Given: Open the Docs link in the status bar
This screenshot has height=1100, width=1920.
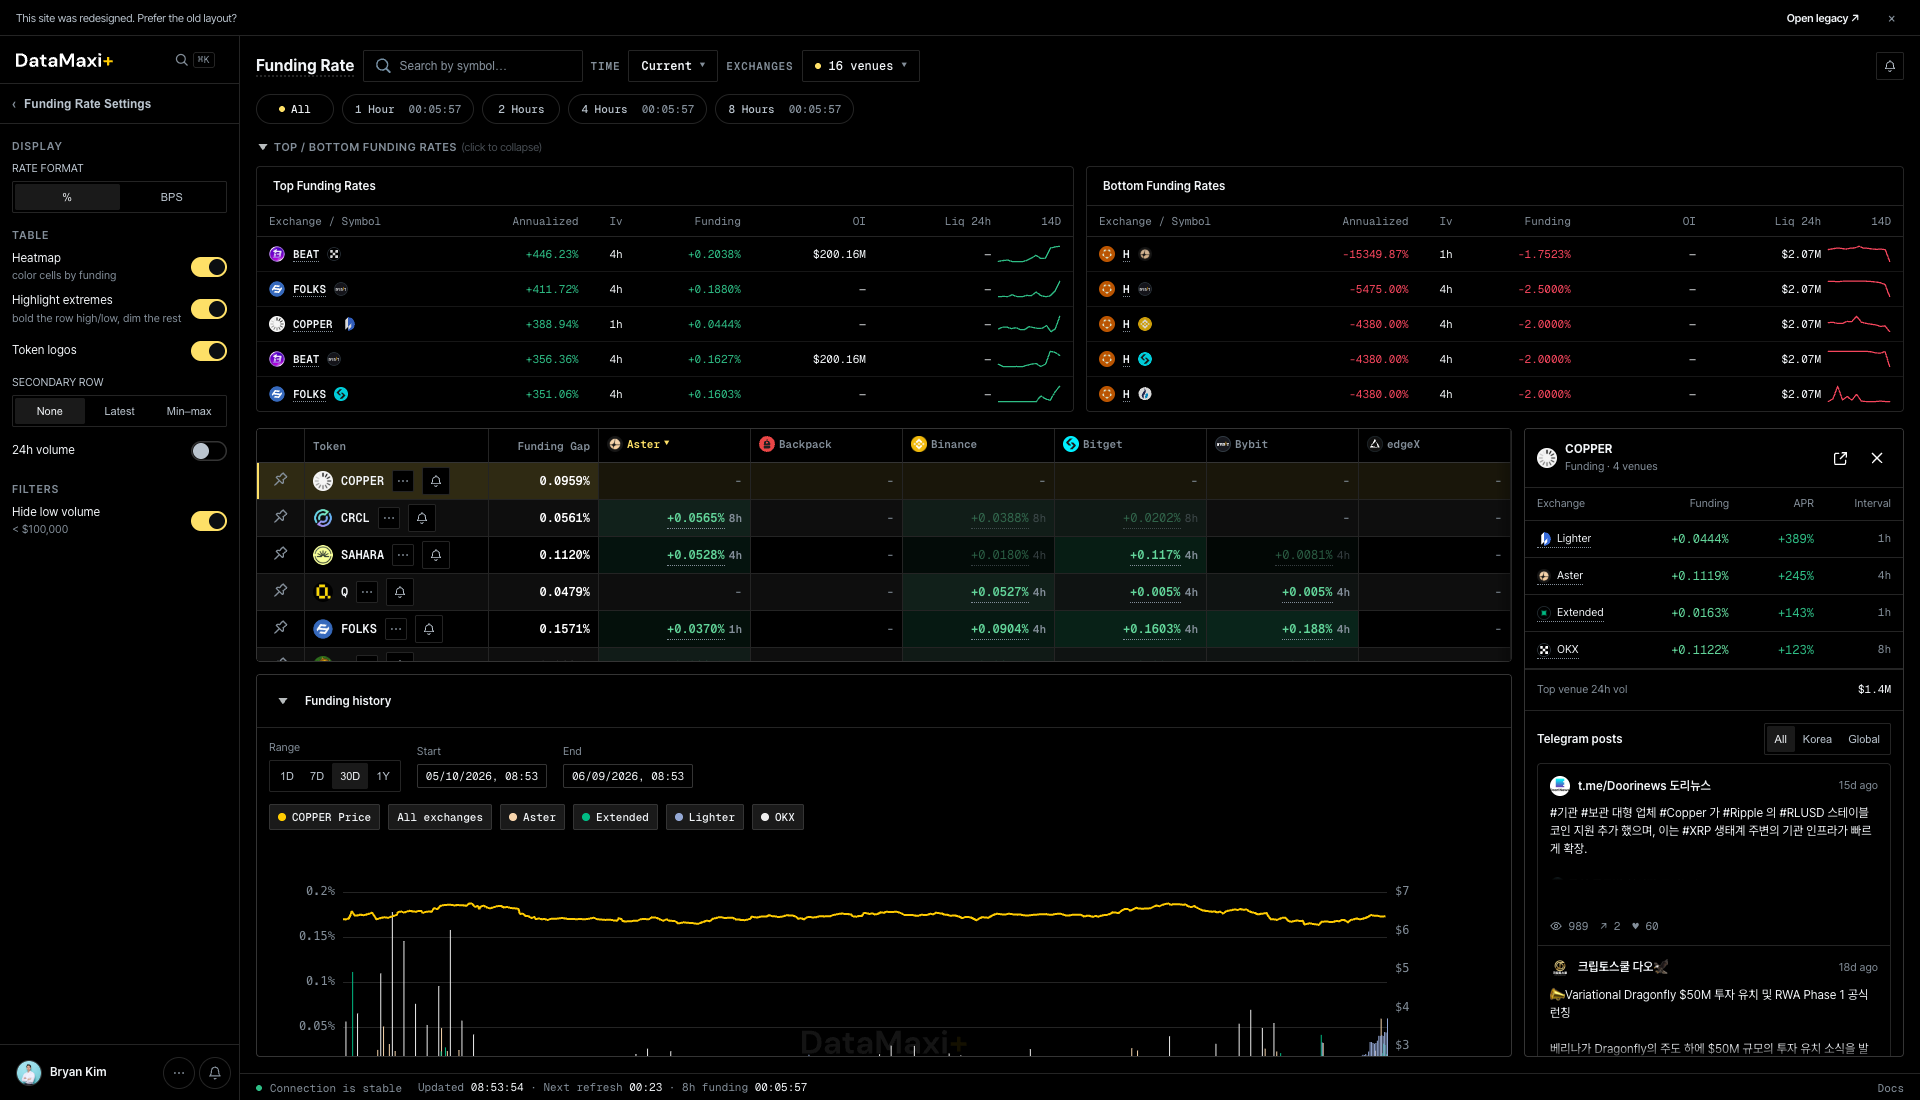Looking at the screenshot, I should pyautogui.click(x=1890, y=1088).
